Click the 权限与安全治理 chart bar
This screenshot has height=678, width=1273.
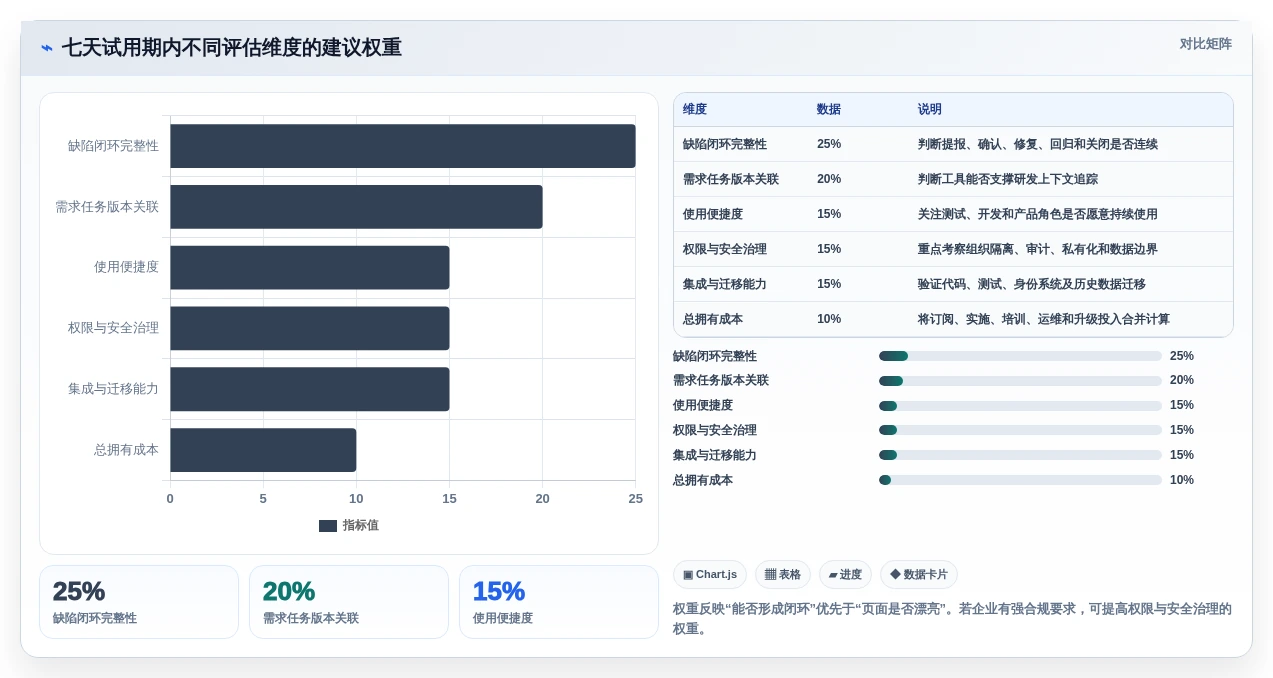309,328
